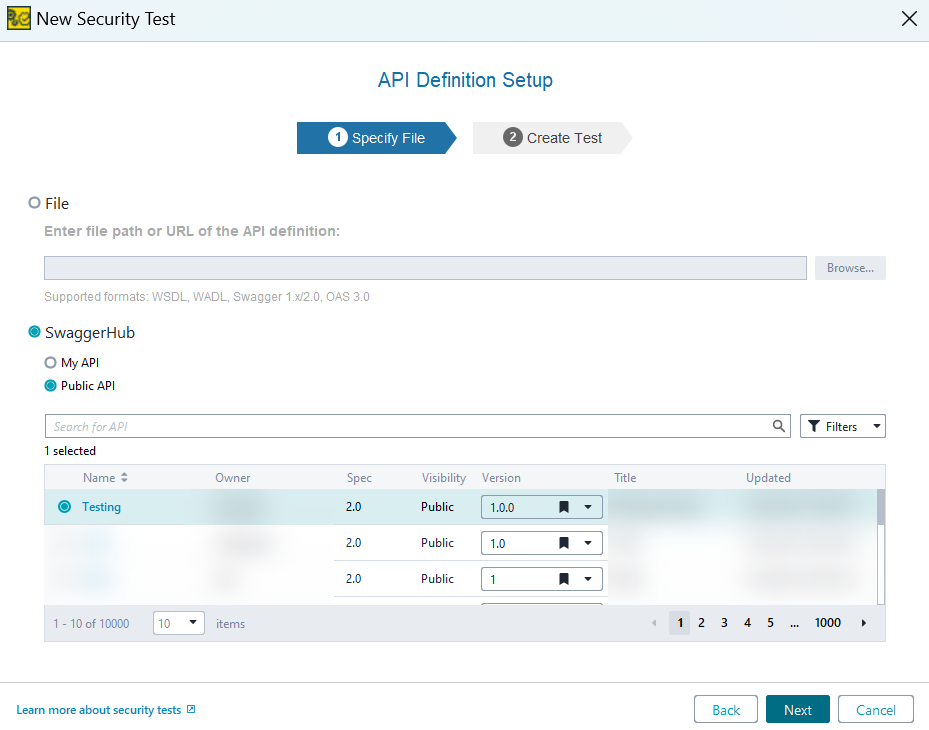This screenshot has width=929, height=730.
Task: Choose the My API option
Action: point(50,362)
